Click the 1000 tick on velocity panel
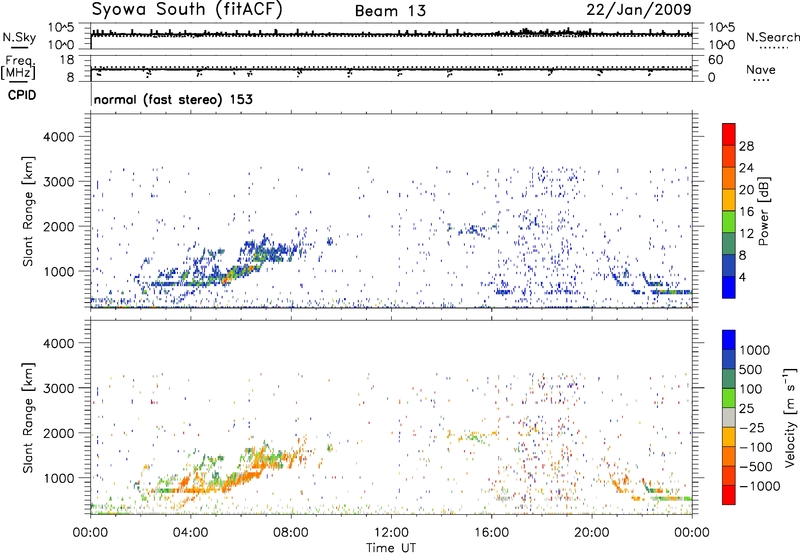 tap(58, 478)
